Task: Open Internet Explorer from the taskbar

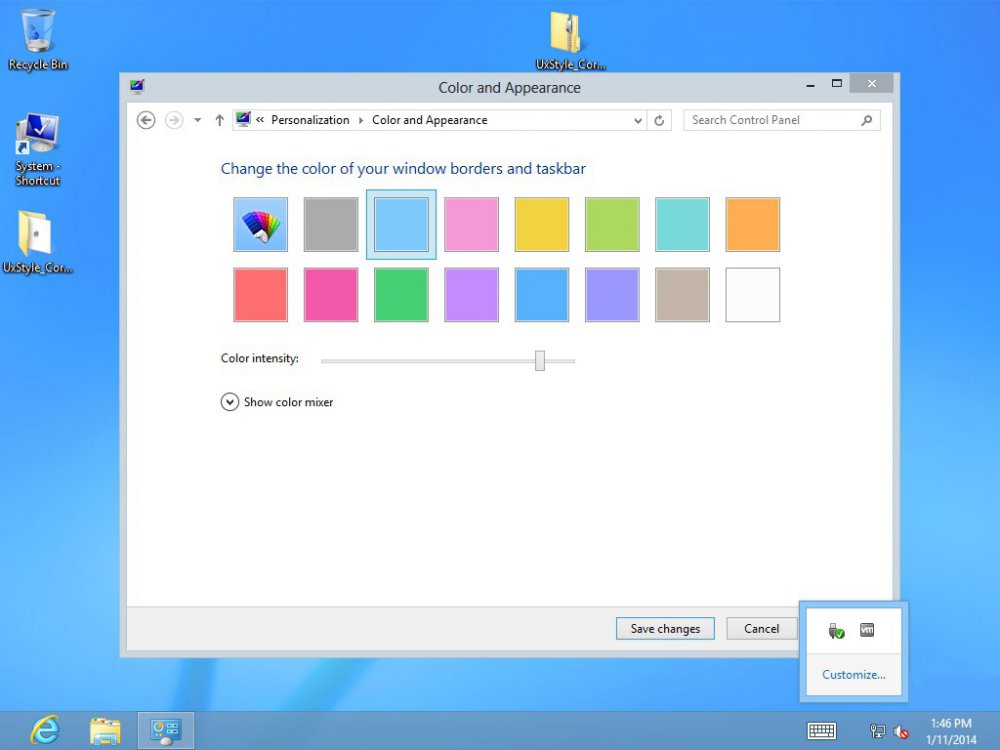Action: 44,730
